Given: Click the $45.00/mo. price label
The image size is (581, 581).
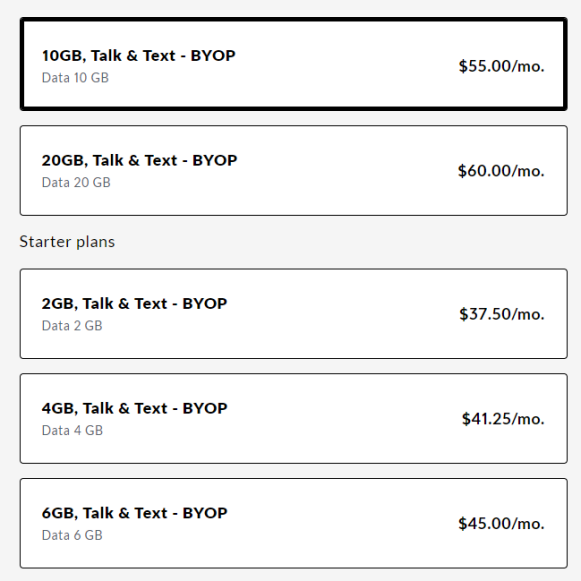Looking at the screenshot, I should tap(501, 524).
